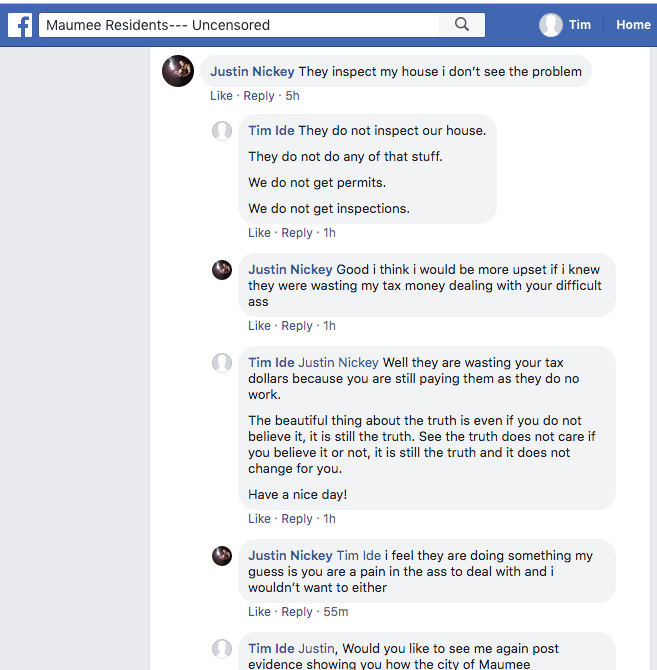Click Tim Ide's avatar beside 'Would you like'
Viewport: 657px width, 670px height.
[x=222, y=649]
